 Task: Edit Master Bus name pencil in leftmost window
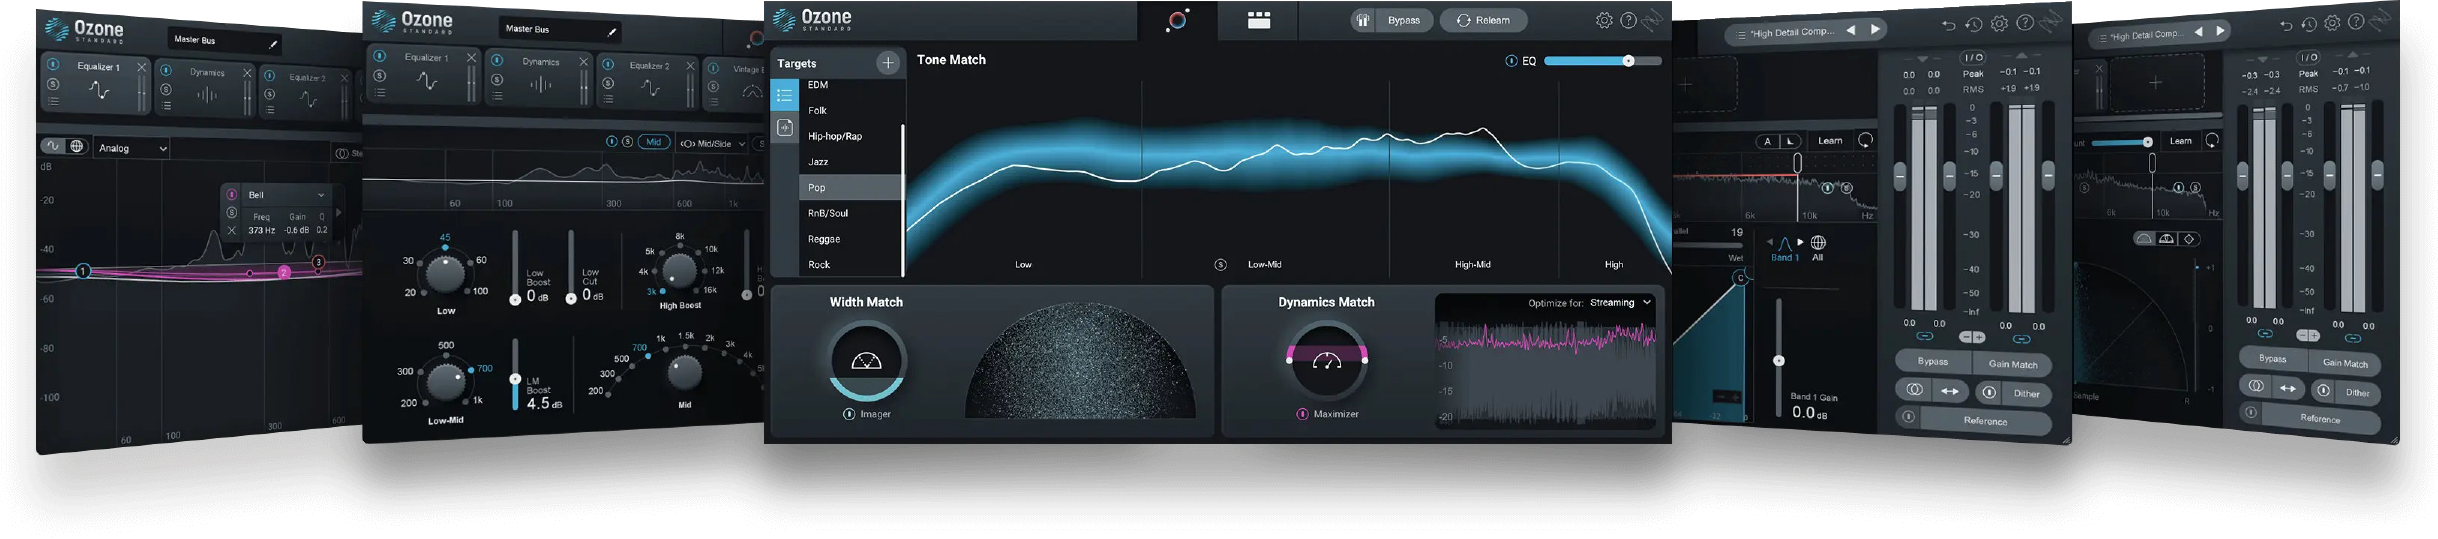[x=272, y=44]
